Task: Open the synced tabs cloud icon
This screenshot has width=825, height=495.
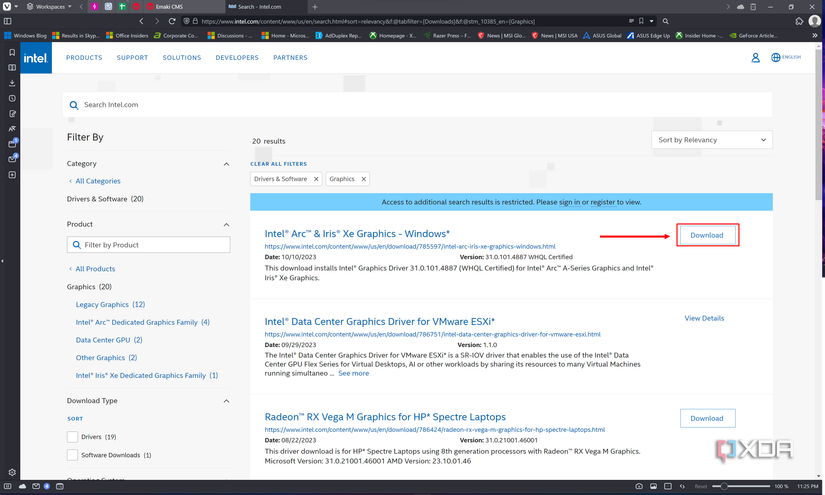Action: coord(740,6)
